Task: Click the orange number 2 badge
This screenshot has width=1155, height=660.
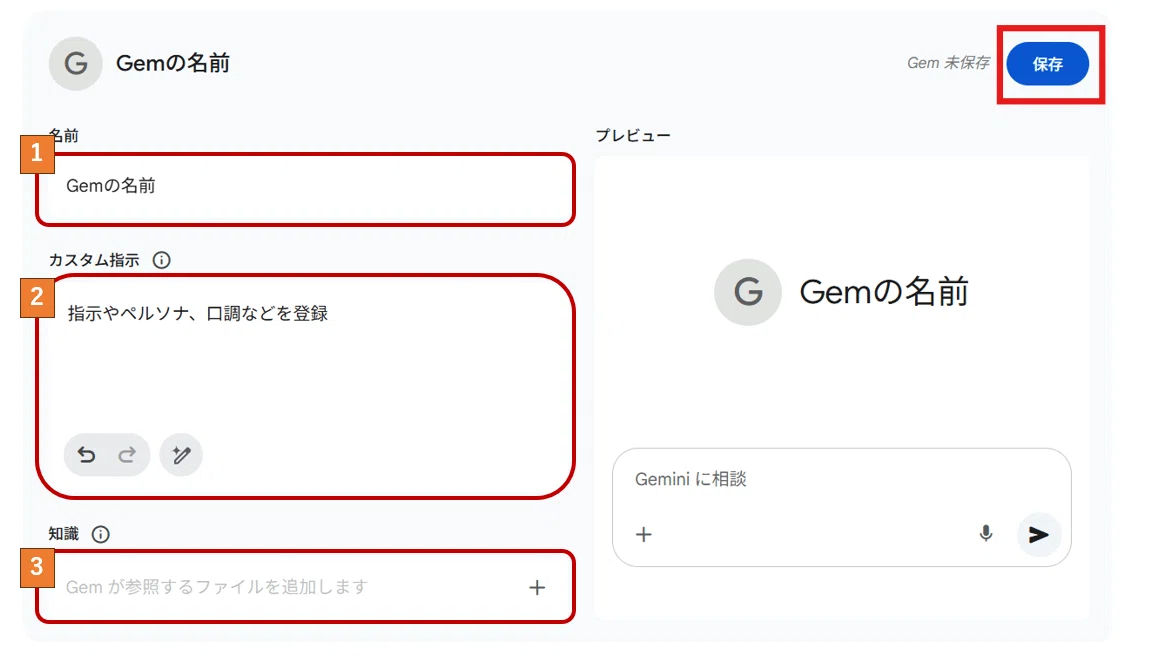Action: click(x=37, y=298)
